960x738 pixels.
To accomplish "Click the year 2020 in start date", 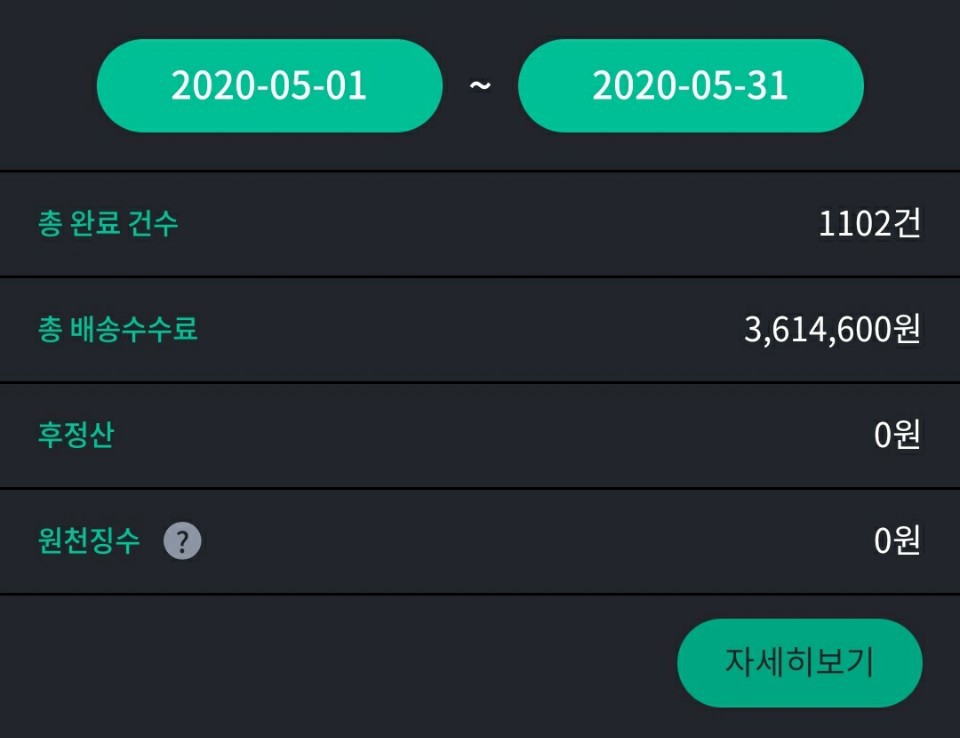I will (x=212, y=86).
